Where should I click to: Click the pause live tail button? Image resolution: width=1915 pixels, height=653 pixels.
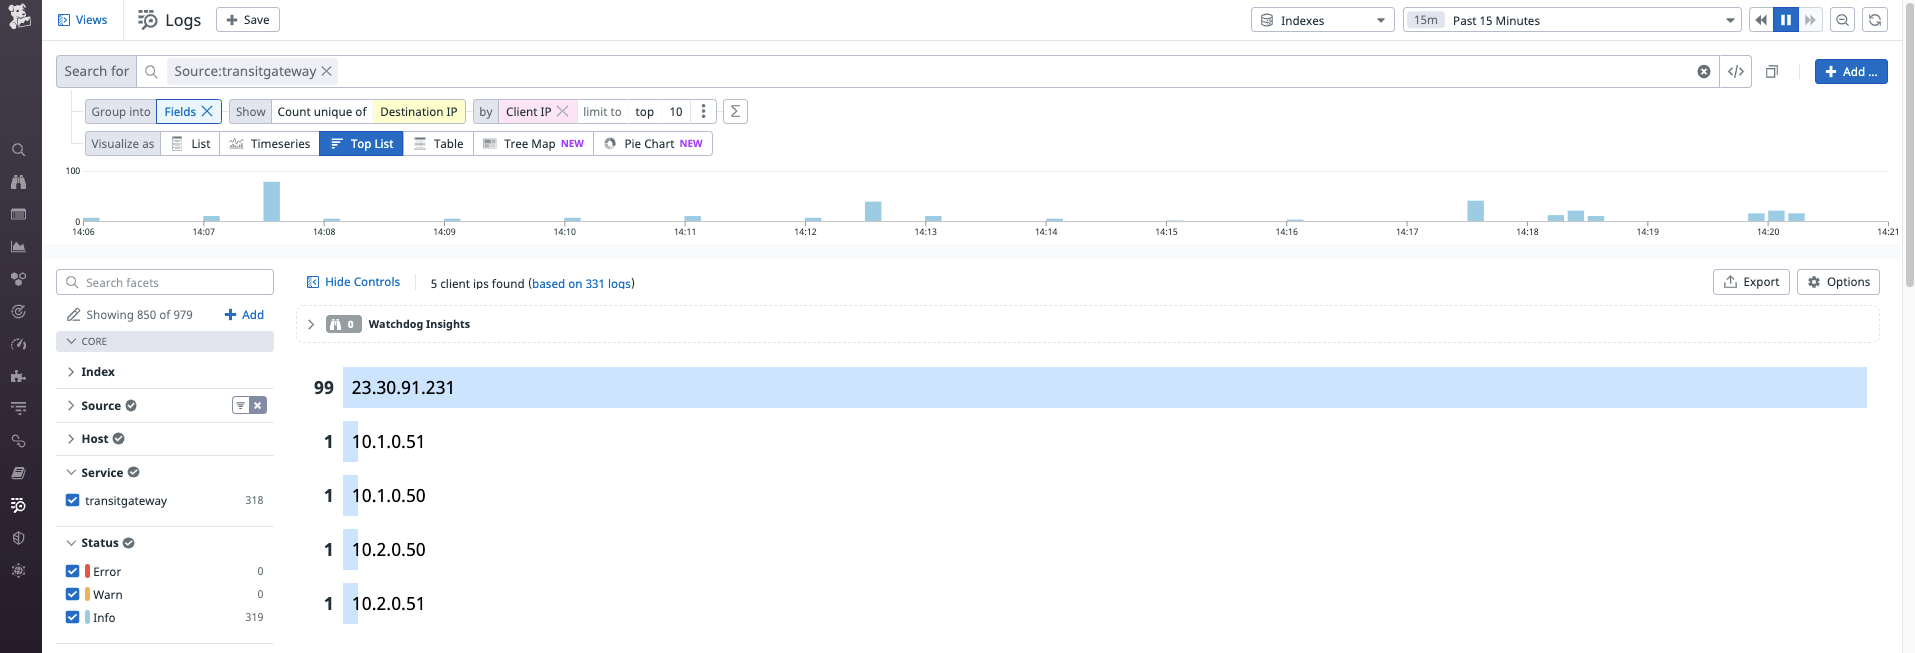(1785, 20)
